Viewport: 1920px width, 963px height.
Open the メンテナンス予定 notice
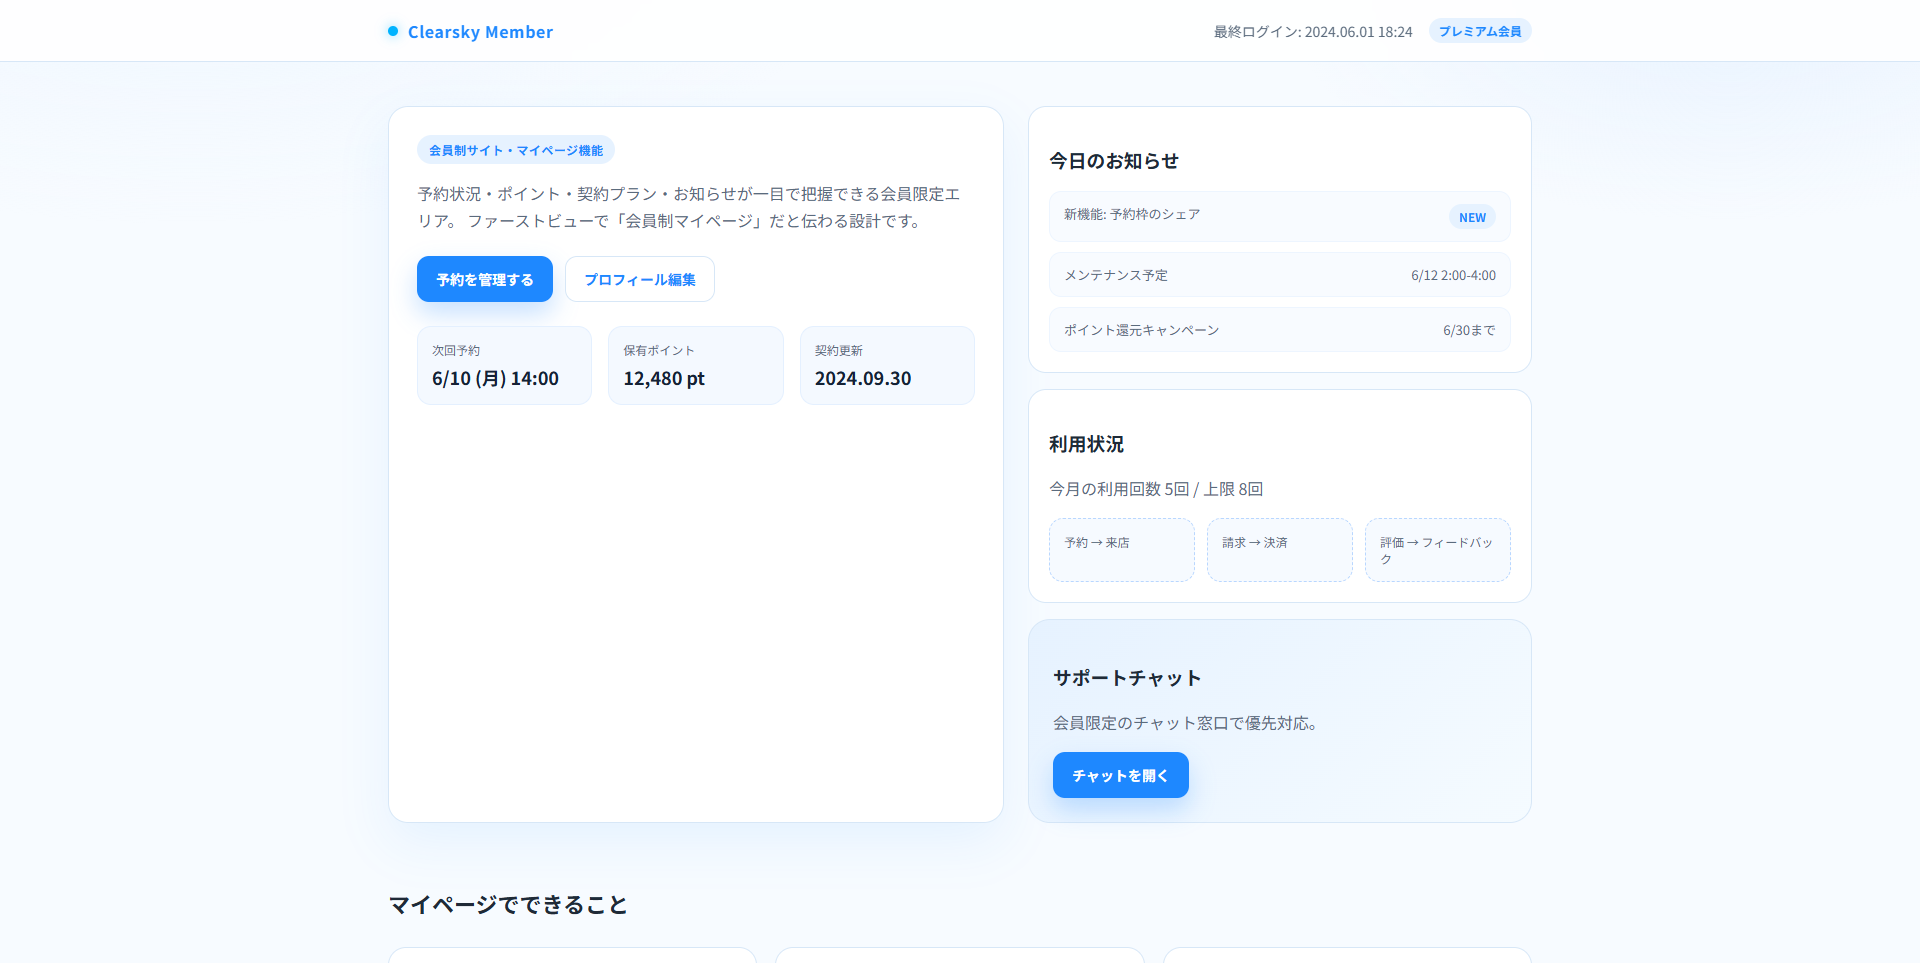[1279, 275]
